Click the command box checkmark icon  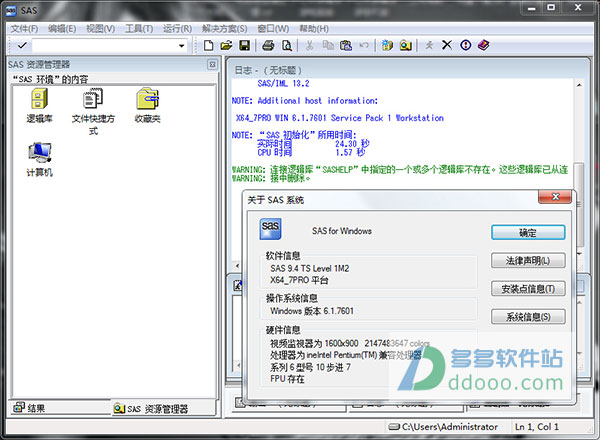pyautogui.click(x=22, y=46)
